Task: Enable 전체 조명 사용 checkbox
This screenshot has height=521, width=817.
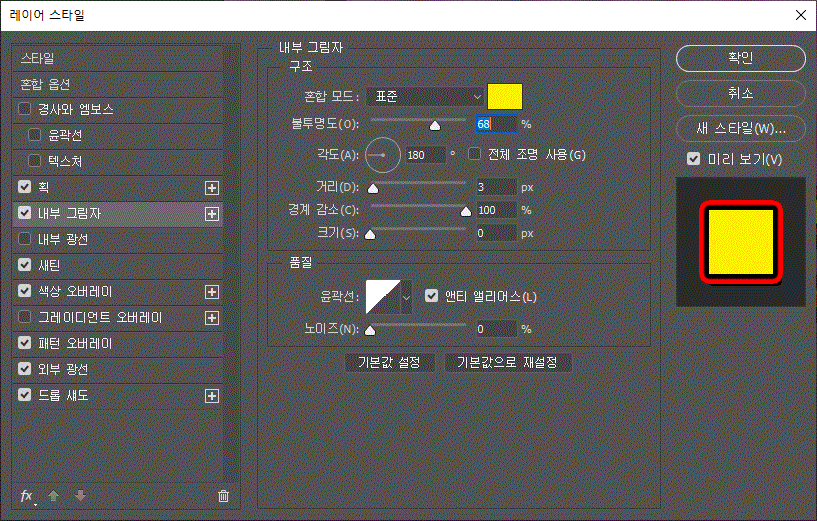Action: coord(474,154)
